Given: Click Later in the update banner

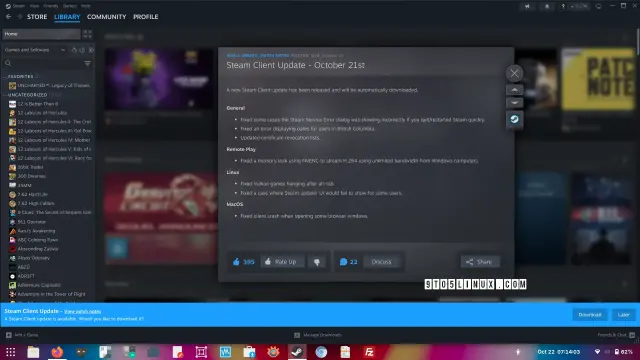Looking at the screenshot, I should coord(623,315).
